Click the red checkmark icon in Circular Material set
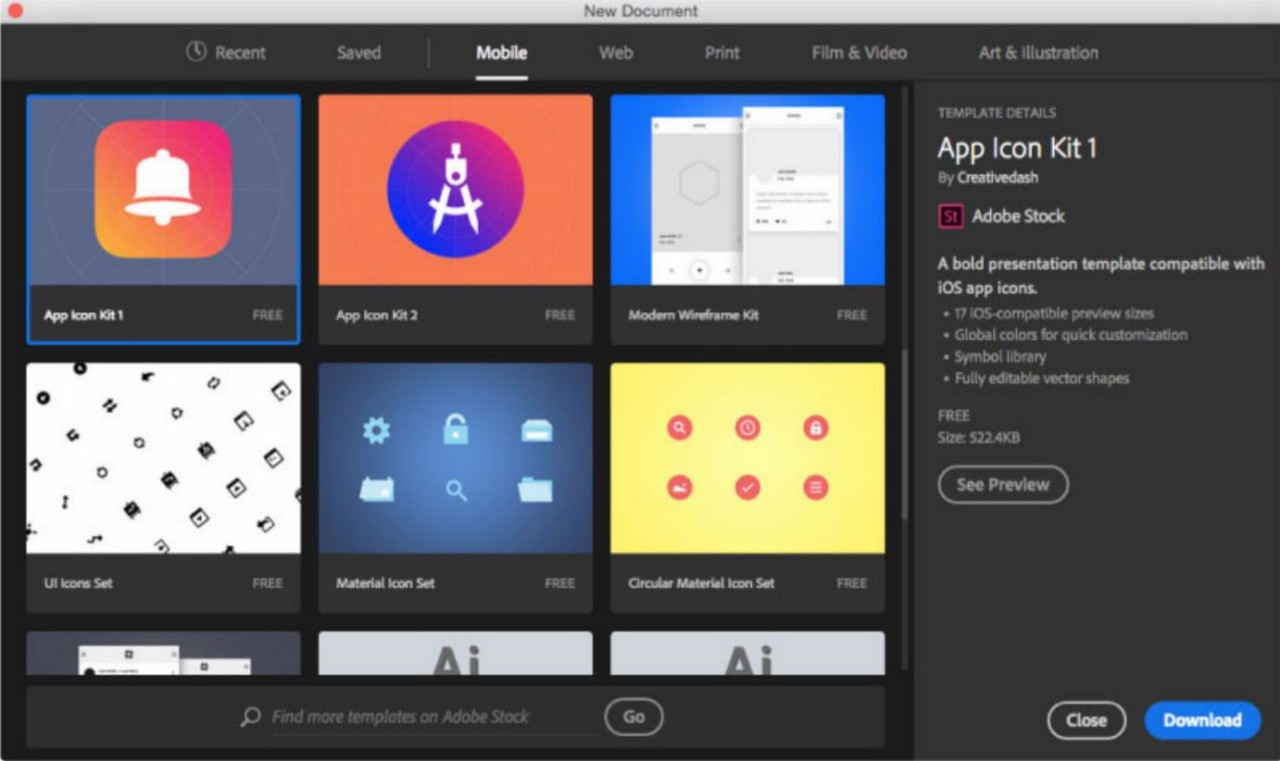 748,487
